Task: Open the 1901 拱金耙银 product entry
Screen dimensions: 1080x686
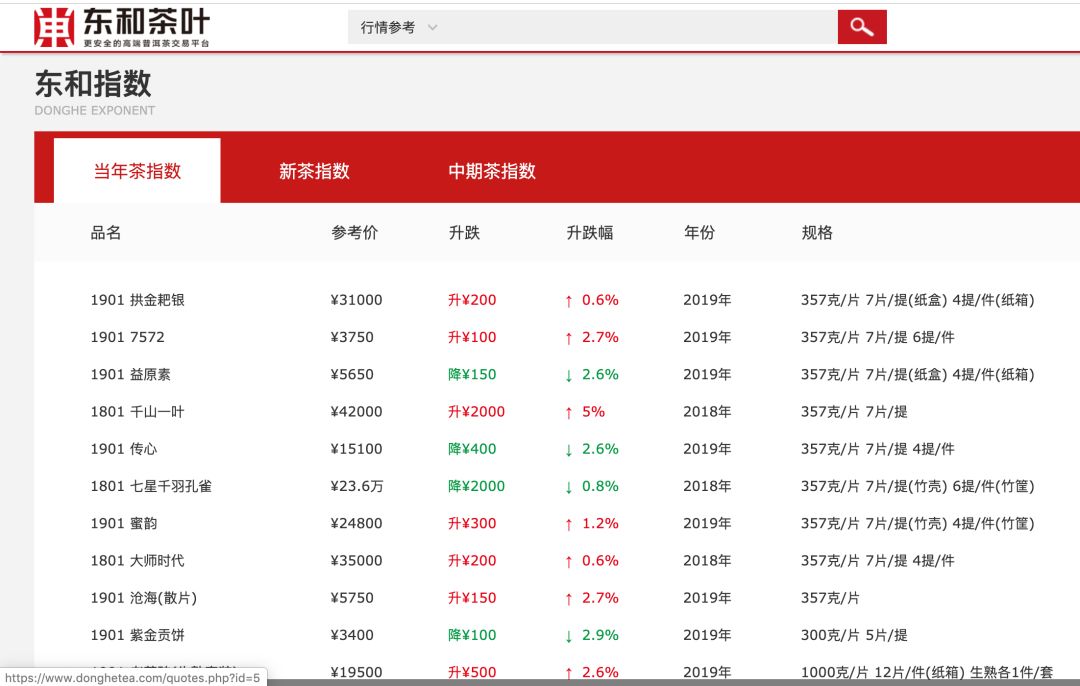Action: click(138, 300)
